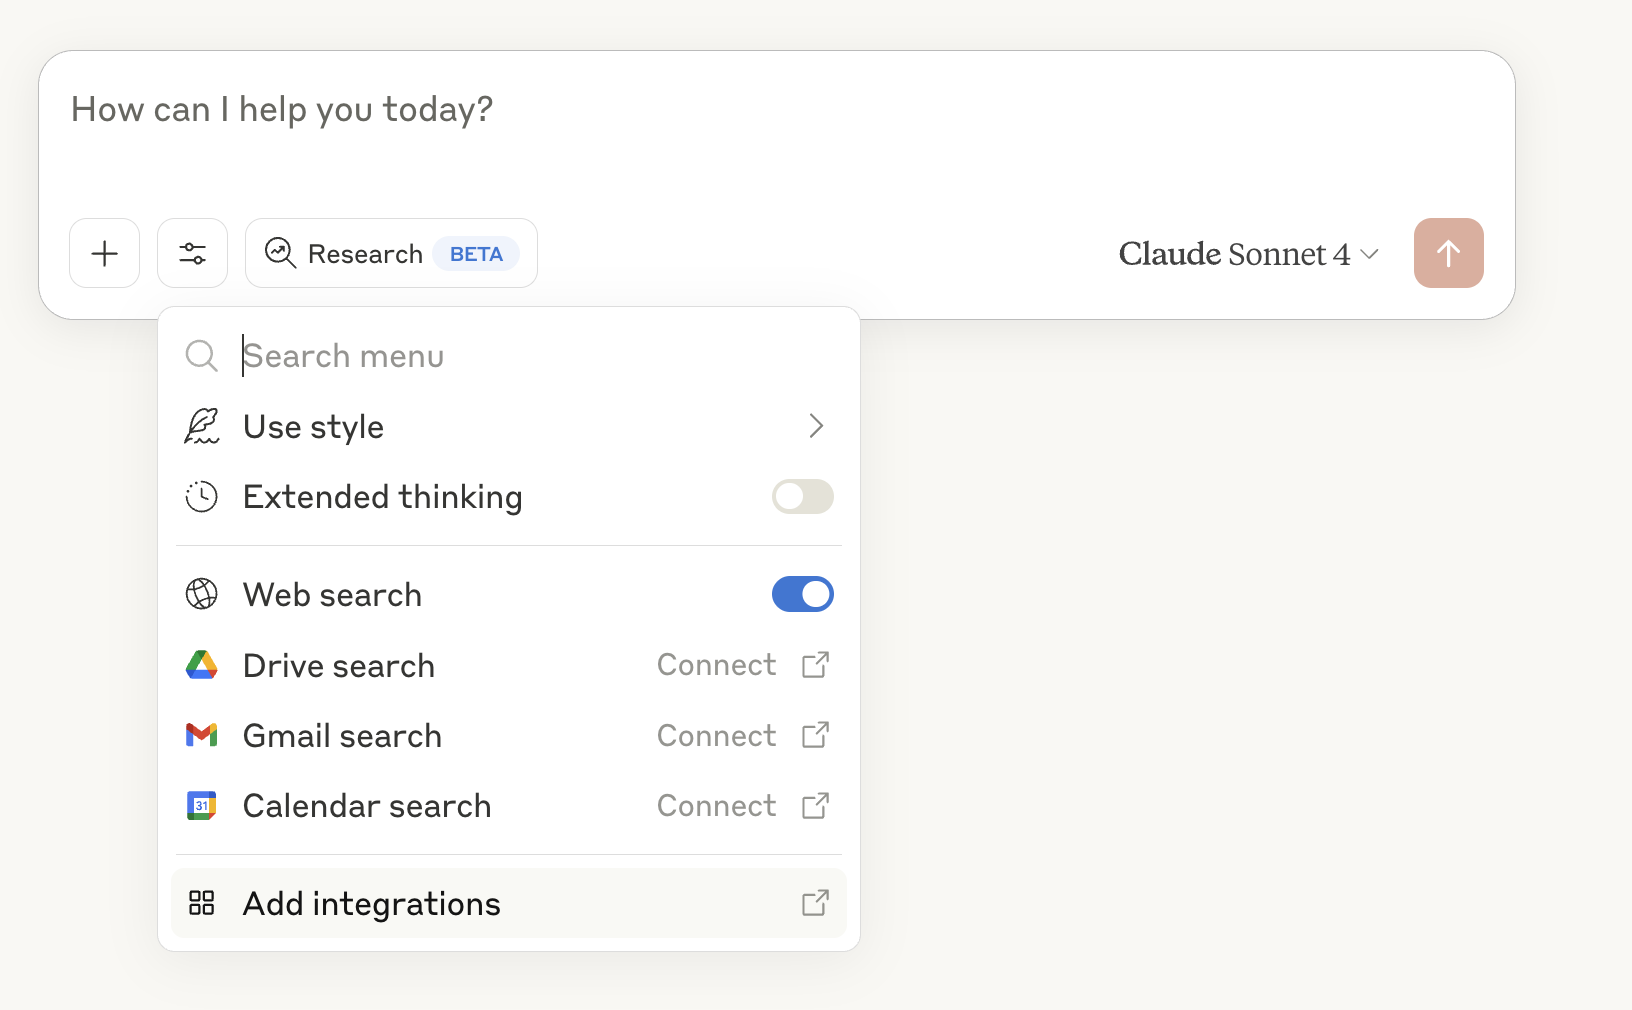This screenshot has width=1632, height=1010.
Task: Click the chevron next to Use style
Action: (x=816, y=427)
